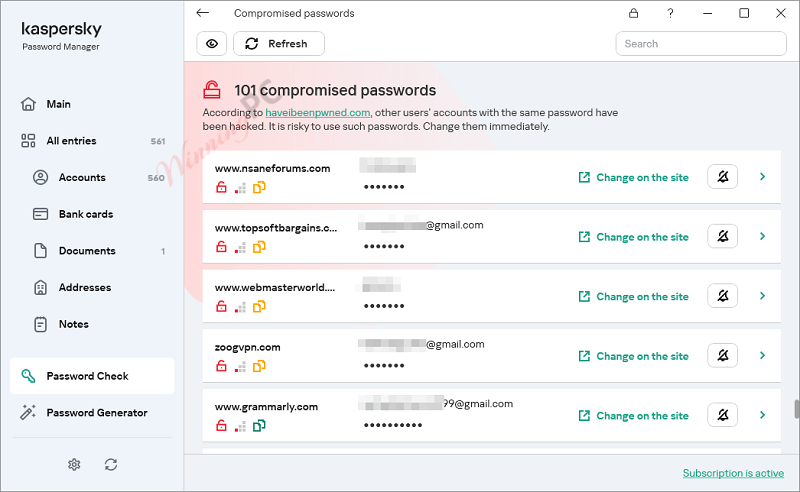The width and height of the screenshot is (800, 492).
Task: Click compromised lock icon under zoogvpn.com
Action: pyautogui.click(x=221, y=366)
